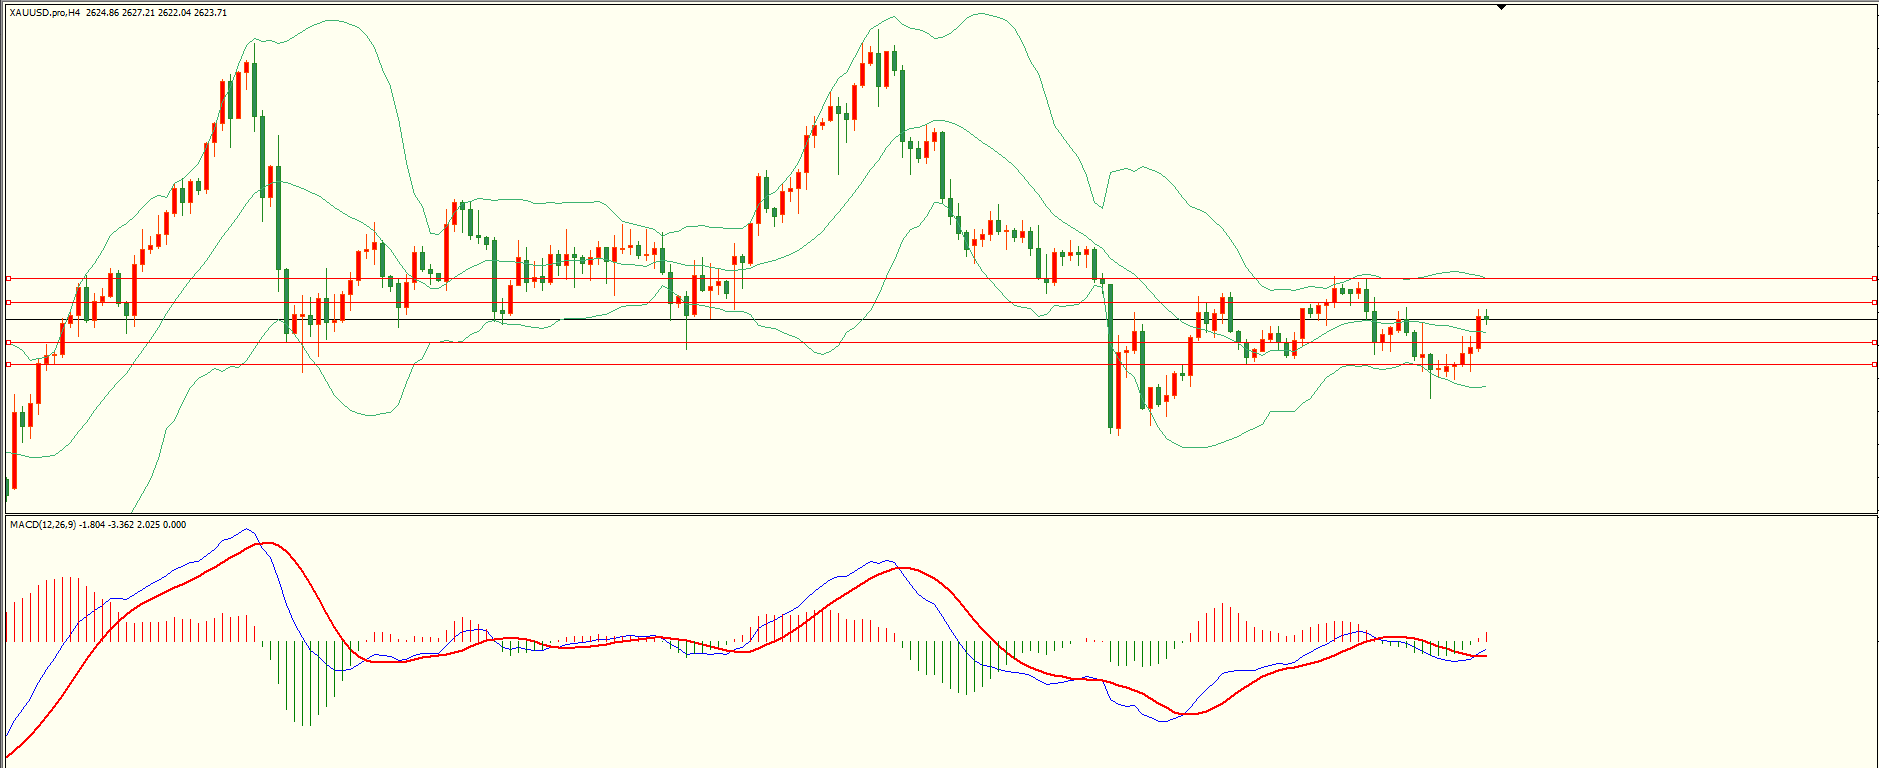Click the MACD value 2.025
This screenshot has width=1879, height=768.
coord(148,525)
